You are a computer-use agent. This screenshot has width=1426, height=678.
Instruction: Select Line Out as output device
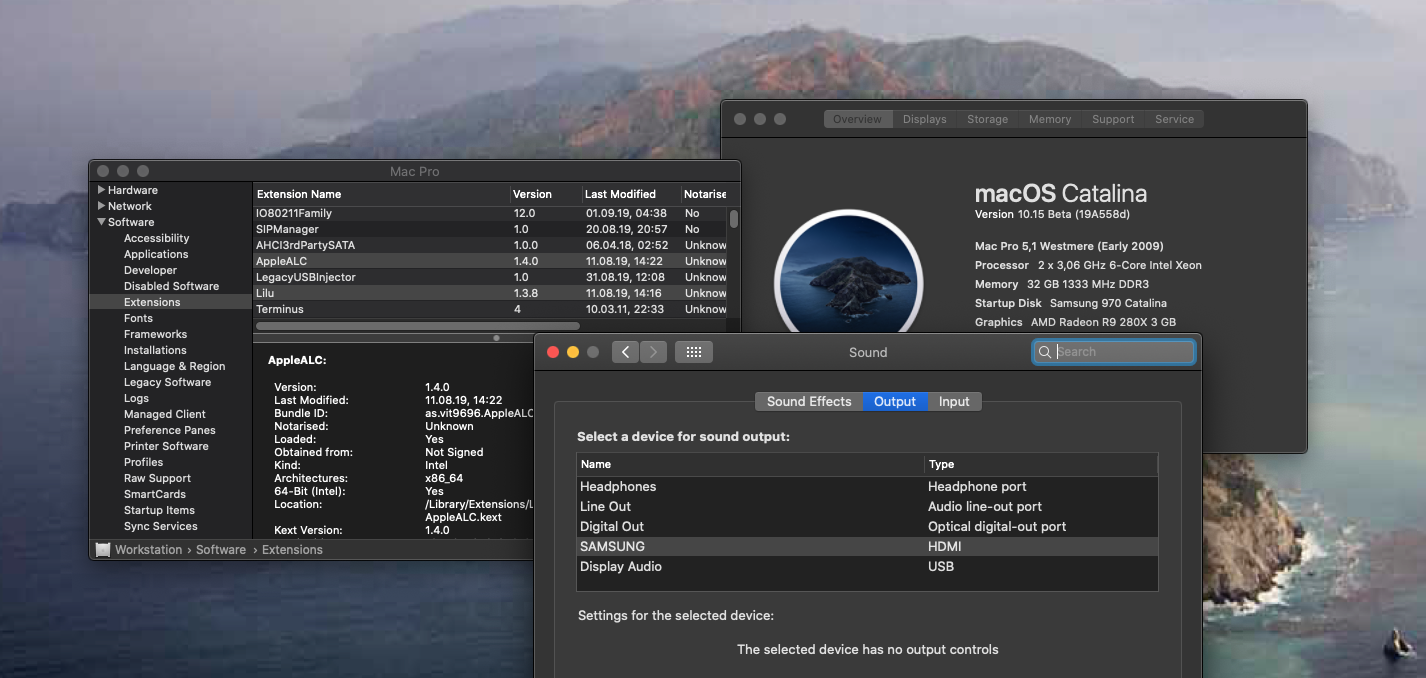867,507
